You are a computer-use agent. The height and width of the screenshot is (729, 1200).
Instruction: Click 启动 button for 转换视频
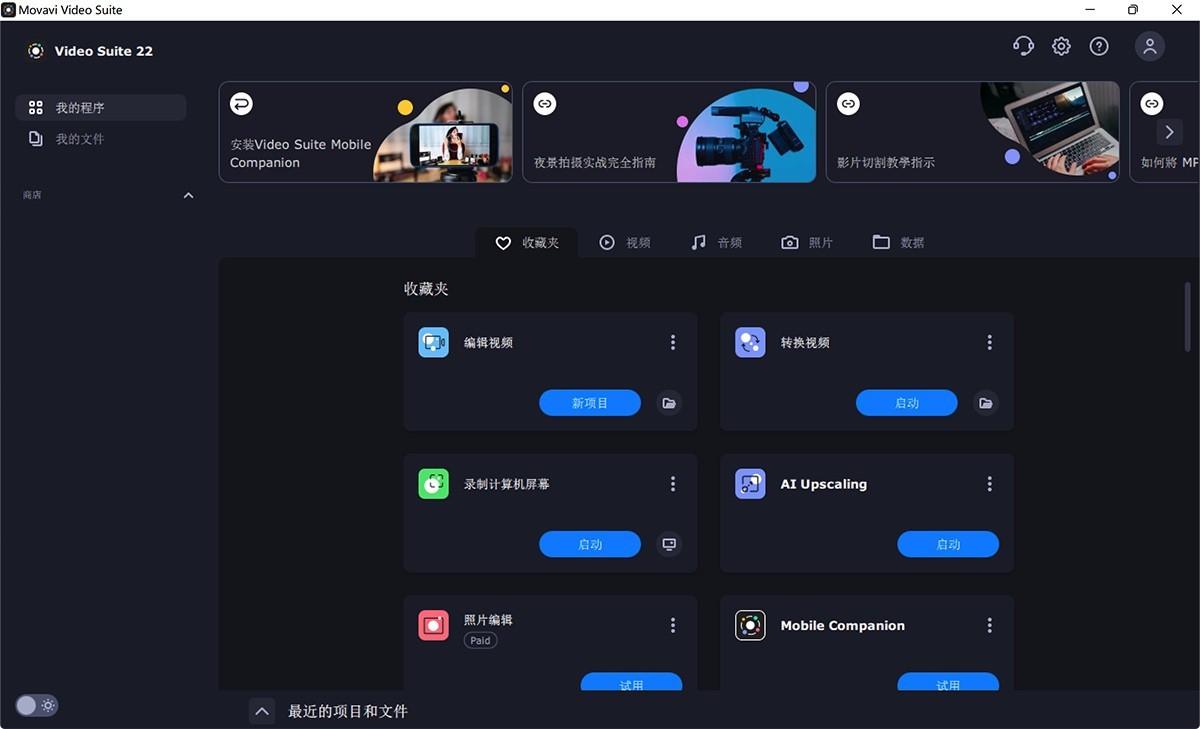[907, 403]
